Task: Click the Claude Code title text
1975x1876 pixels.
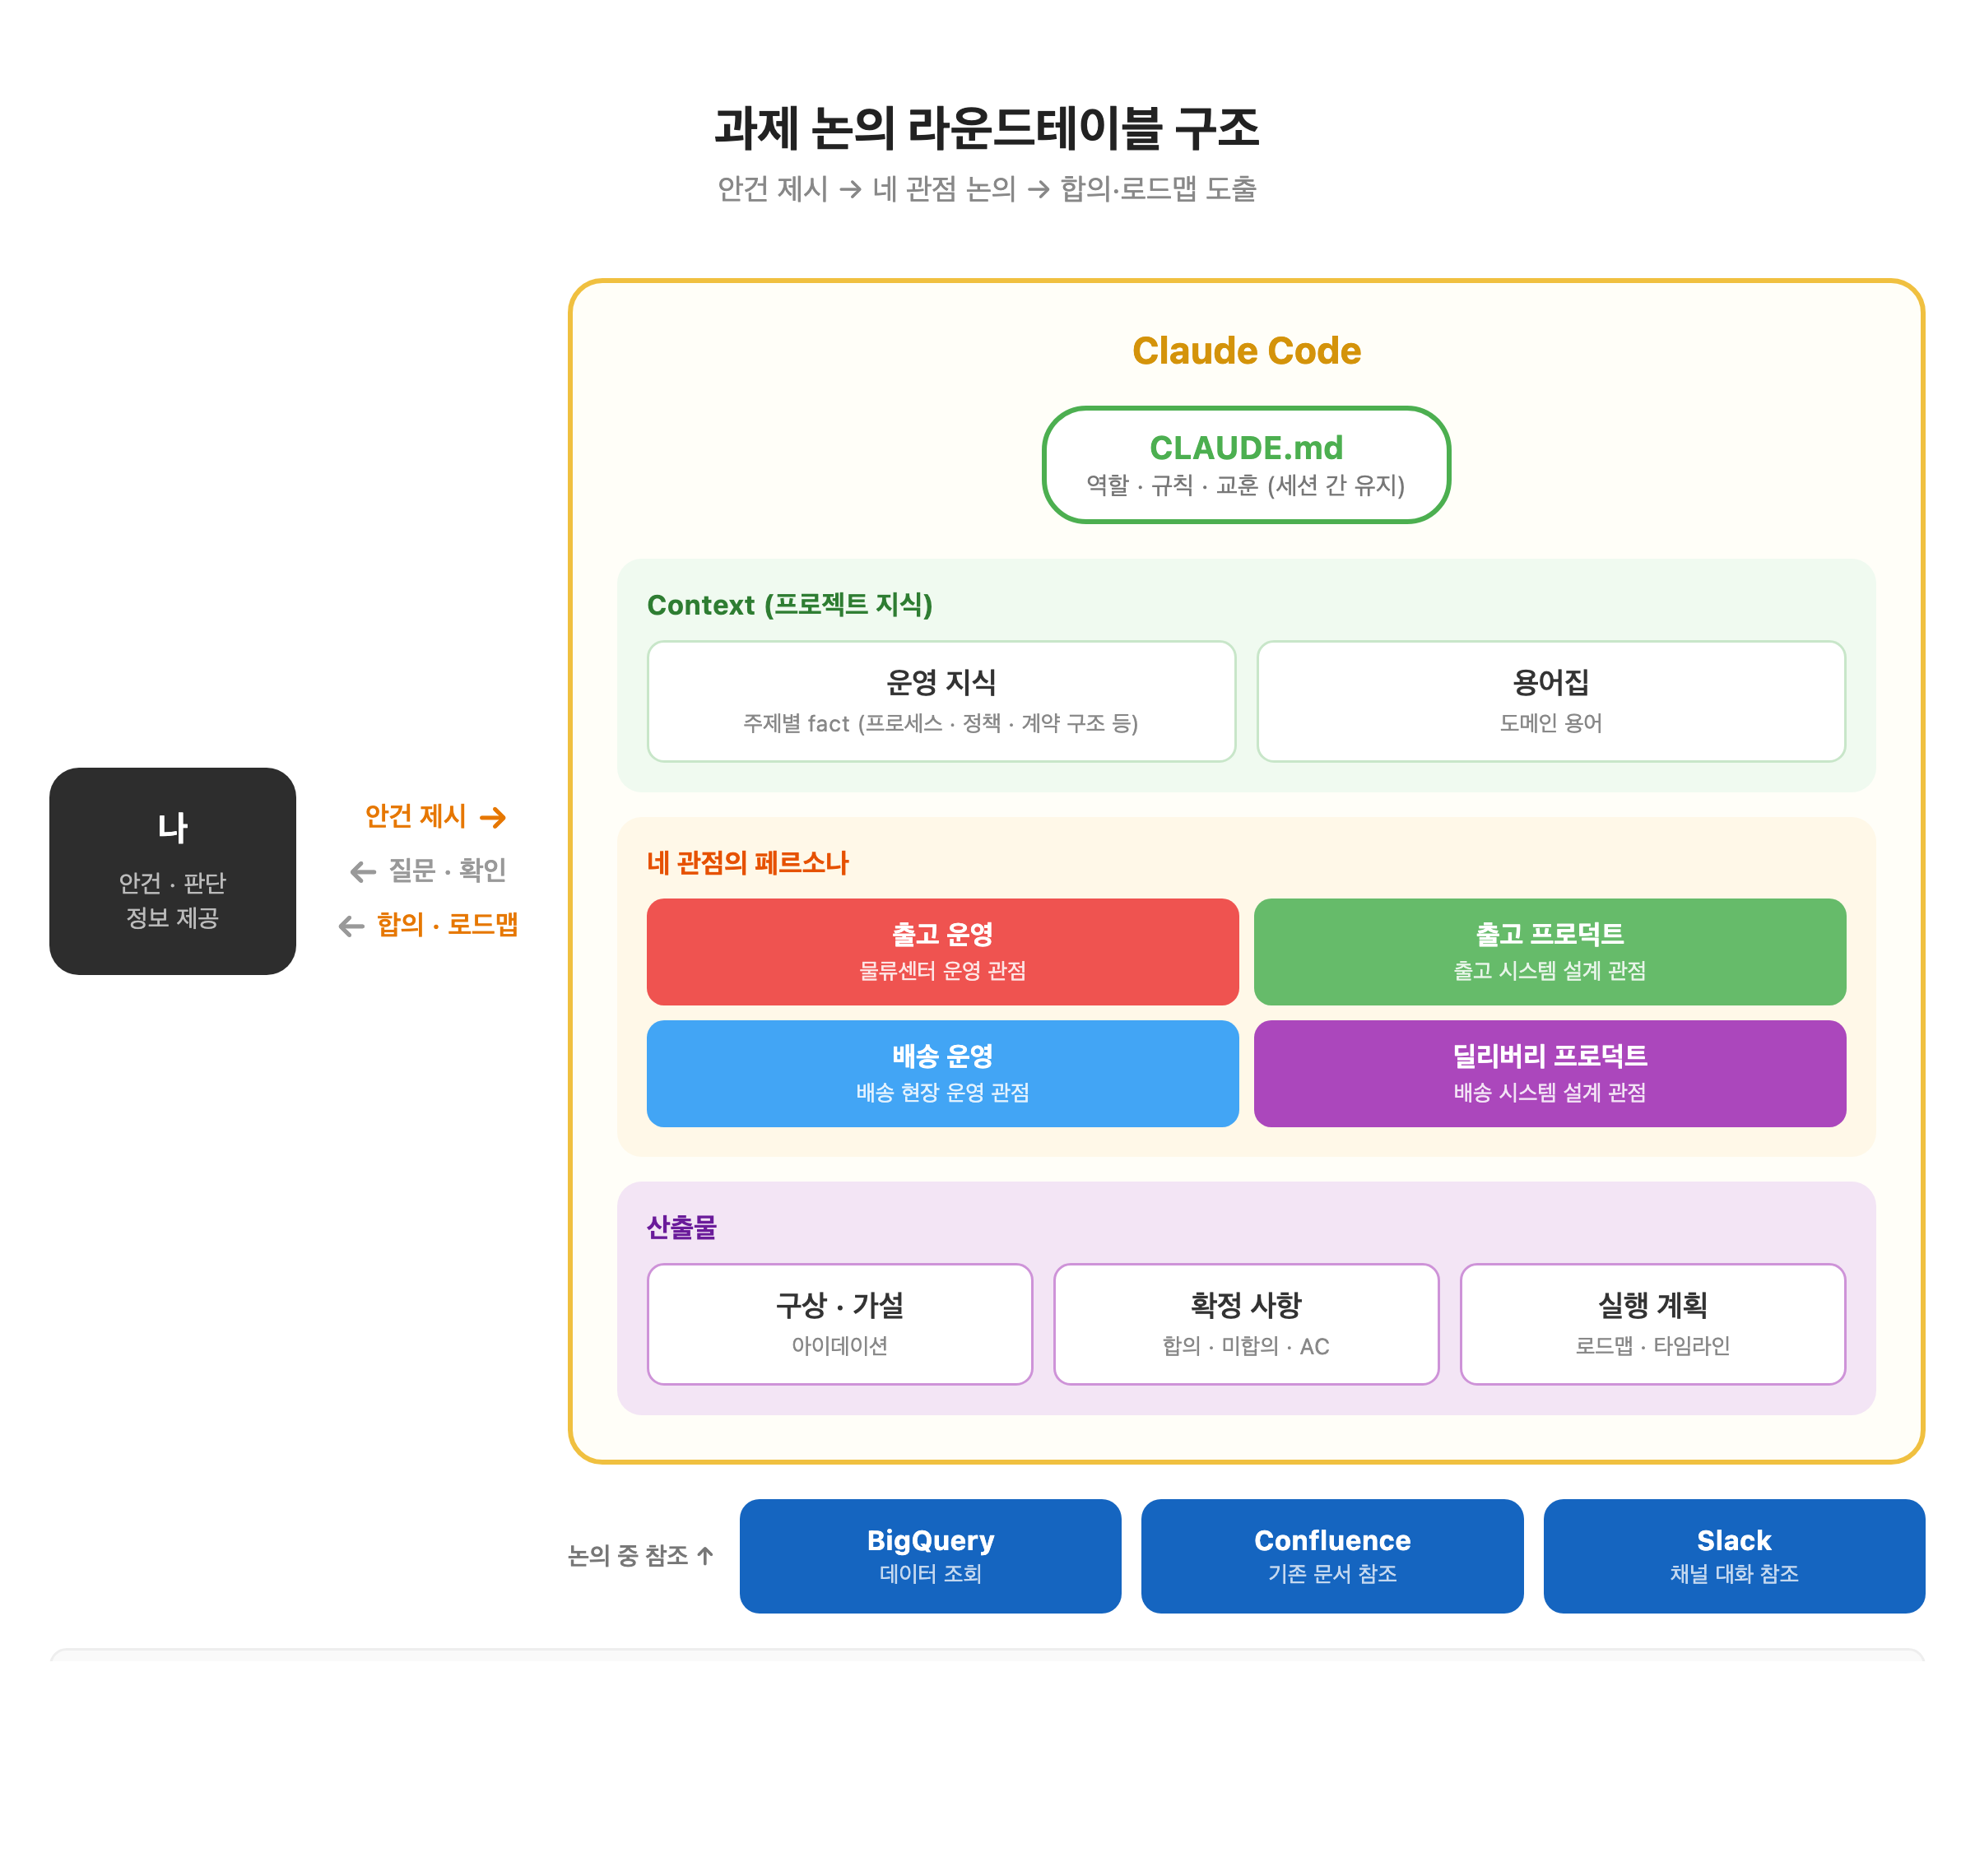Action: click(x=1245, y=351)
